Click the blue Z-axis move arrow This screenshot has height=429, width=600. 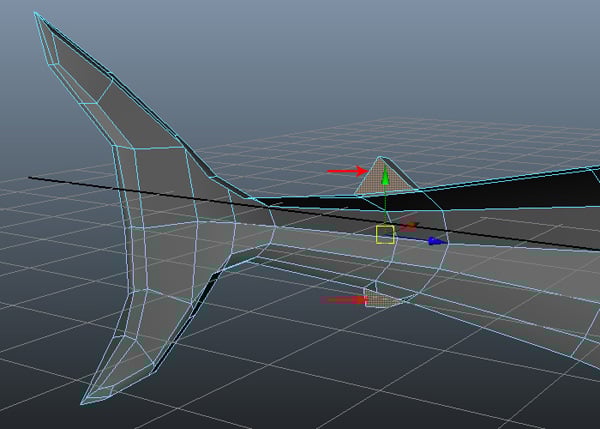pos(436,241)
